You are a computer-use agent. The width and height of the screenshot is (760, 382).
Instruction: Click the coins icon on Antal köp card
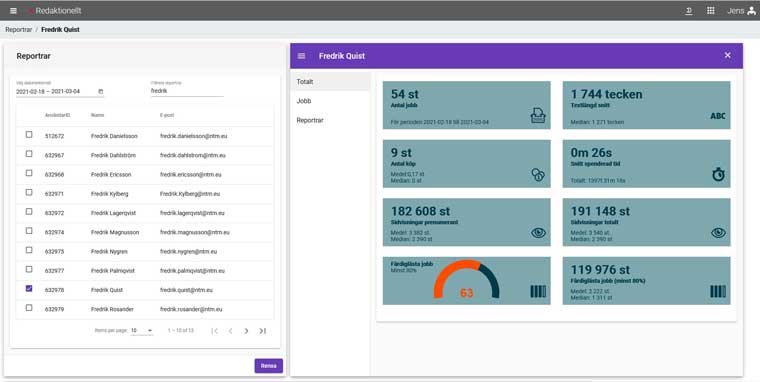pos(538,175)
